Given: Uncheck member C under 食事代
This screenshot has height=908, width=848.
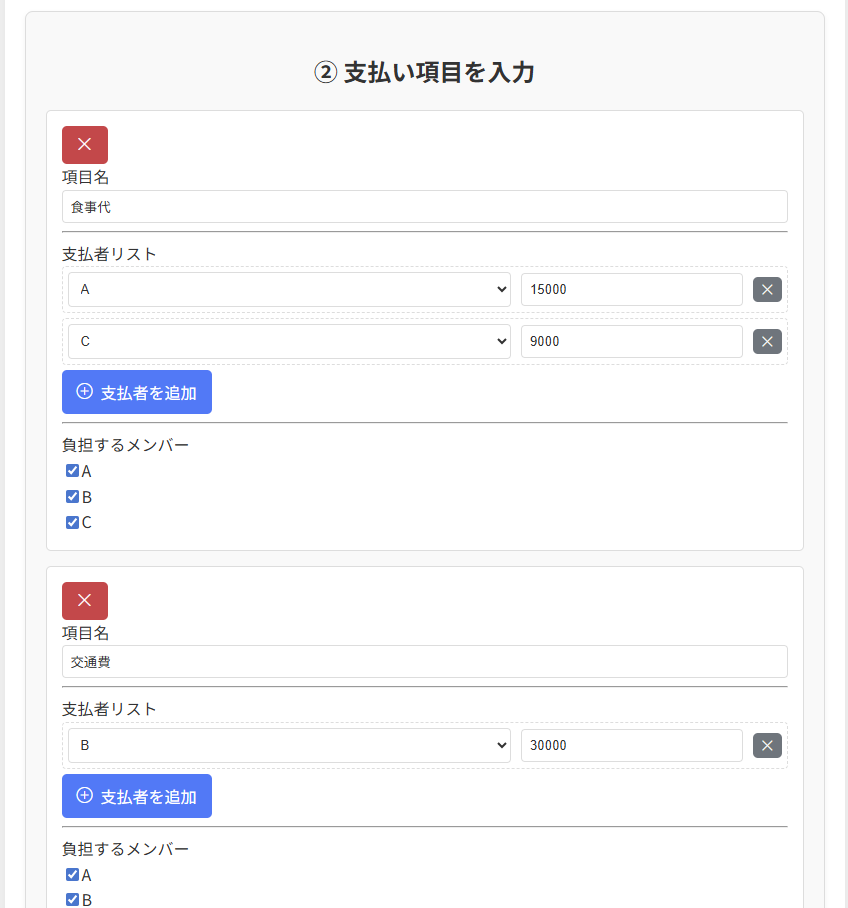Looking at the screenshot, I should click(x=72, y=522).
